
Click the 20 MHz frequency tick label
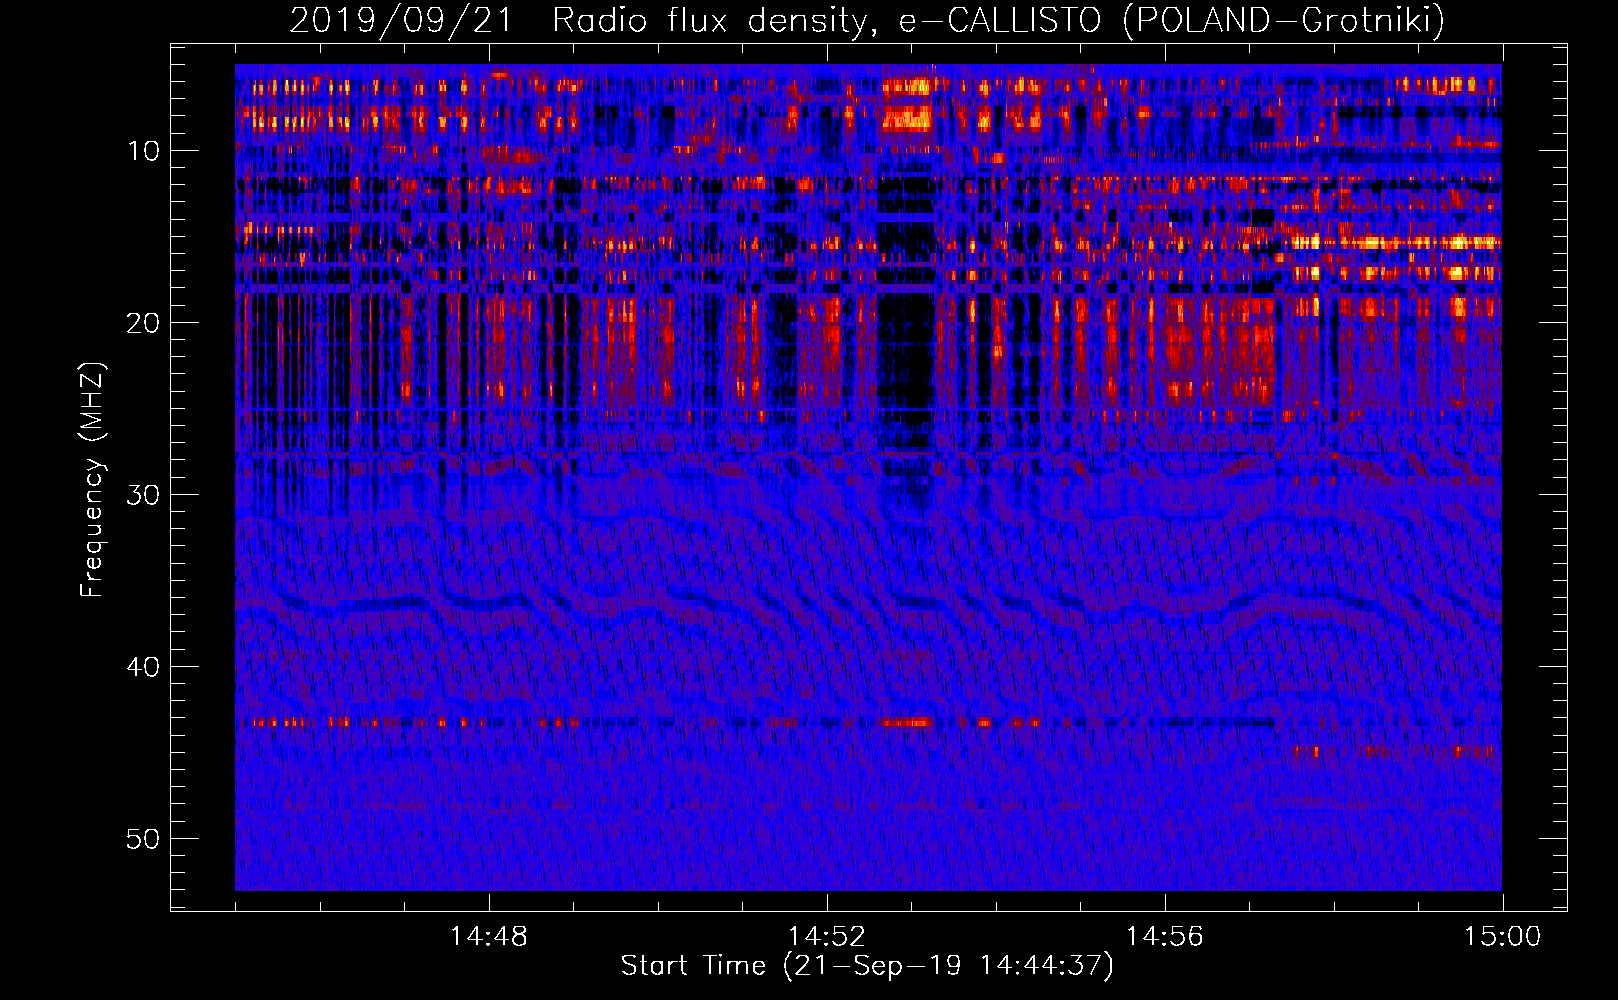coord(143,323)
